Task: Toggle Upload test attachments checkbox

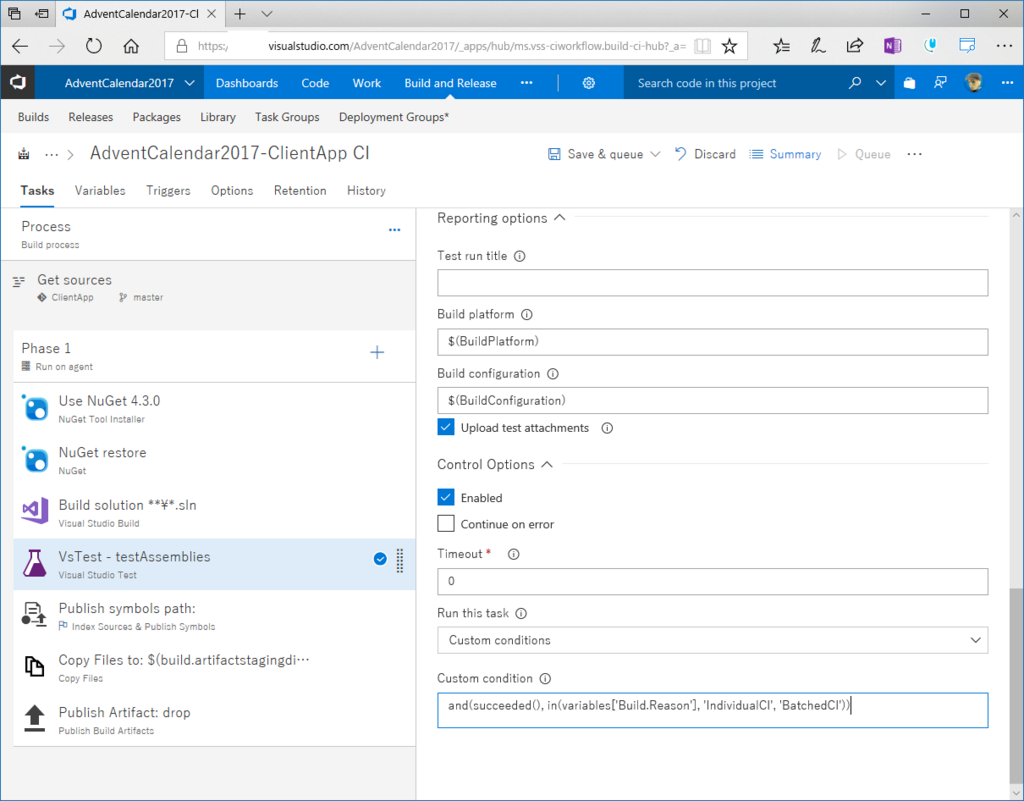Action: pyautogui.click(x=445, y=428)
